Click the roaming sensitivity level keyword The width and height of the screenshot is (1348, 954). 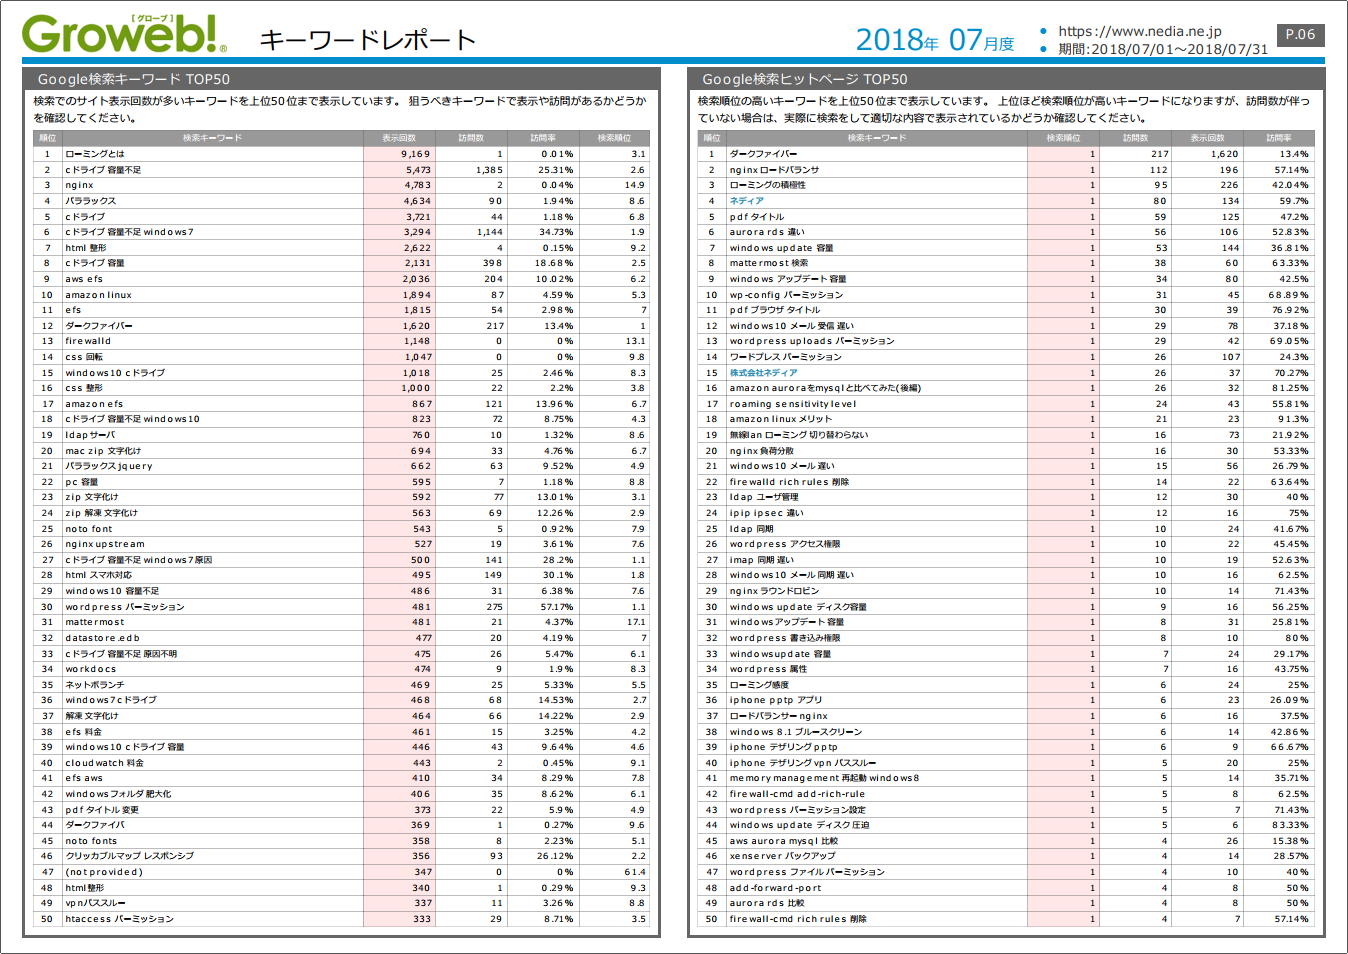click(x=793, y=404)
